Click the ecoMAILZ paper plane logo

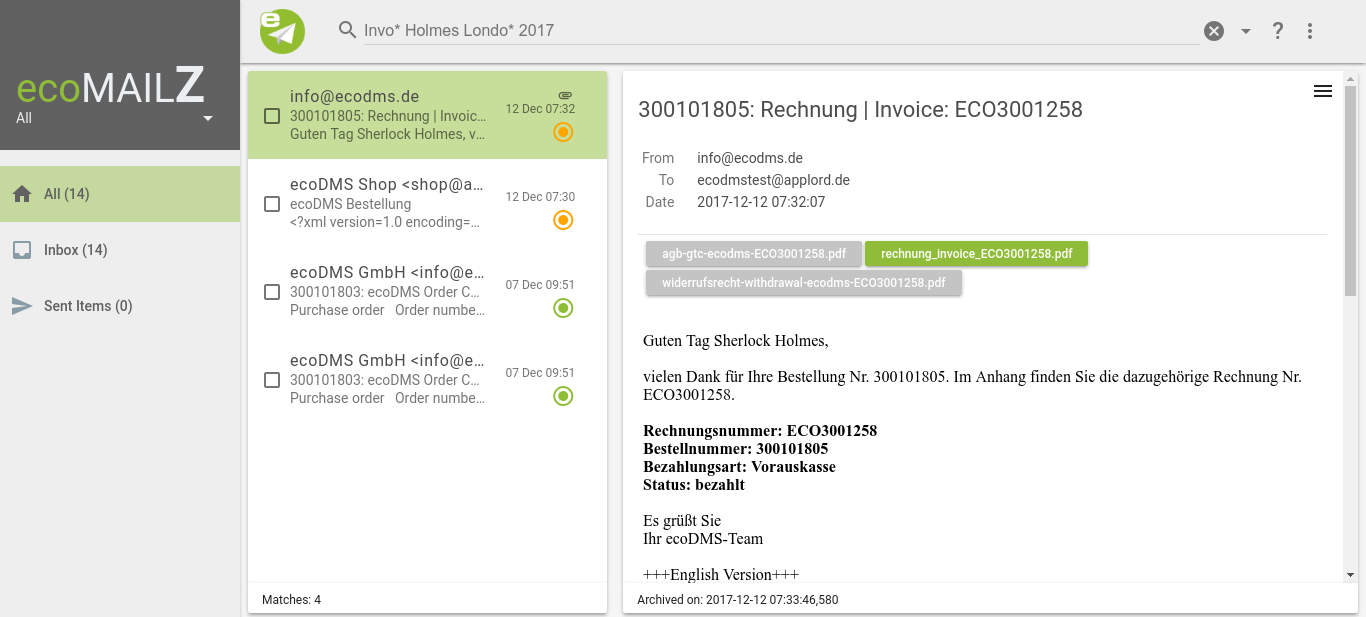coord(282,31)
